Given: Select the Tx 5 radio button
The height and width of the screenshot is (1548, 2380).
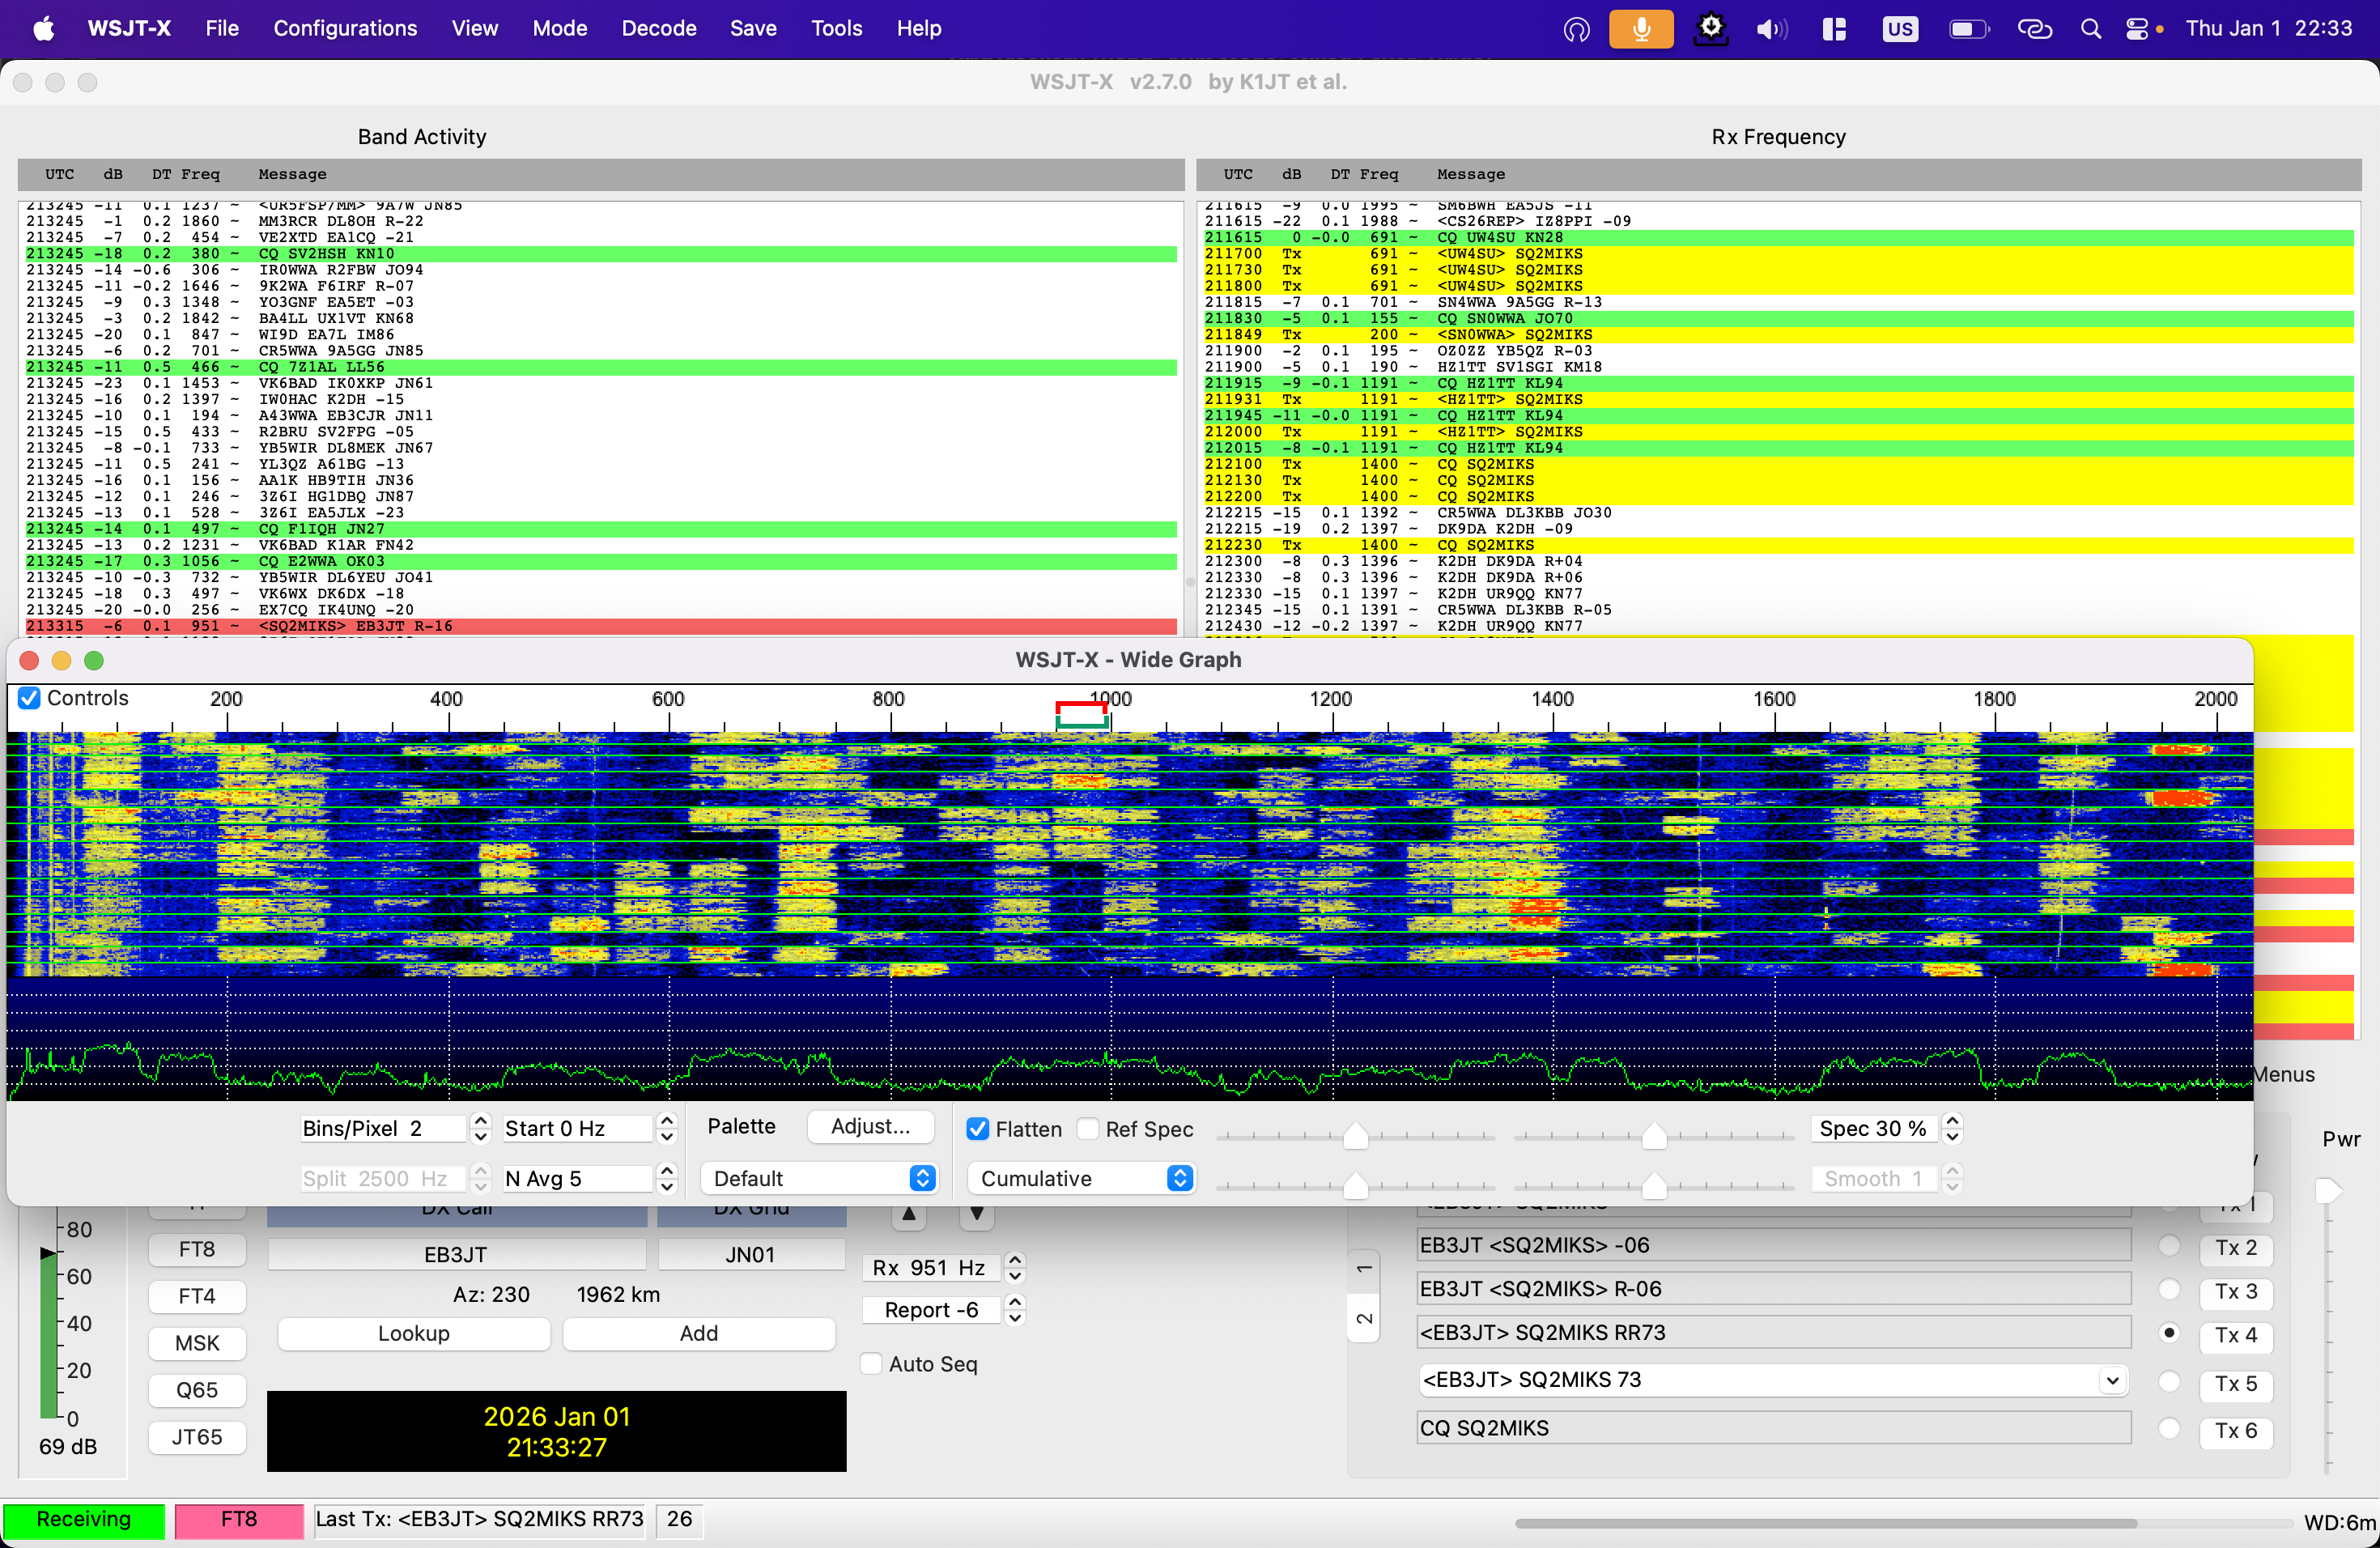Looking at the screenshot, I should tap(2169, 1381).
